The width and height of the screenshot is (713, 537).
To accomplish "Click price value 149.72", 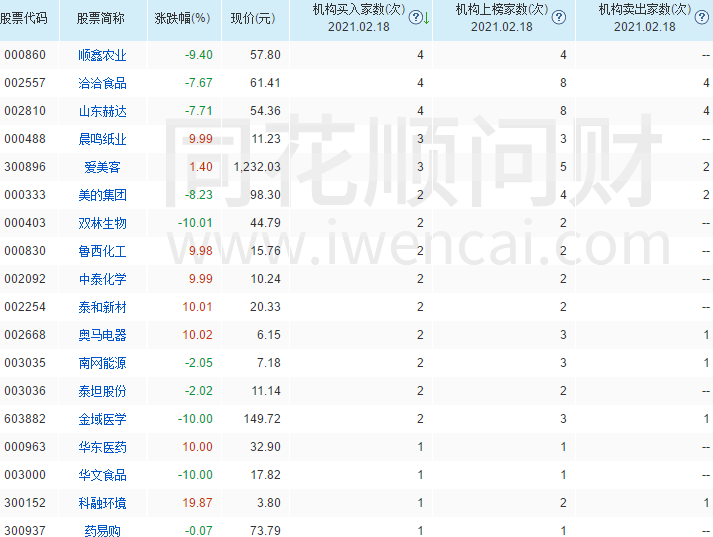I will [x=262, y=419].
